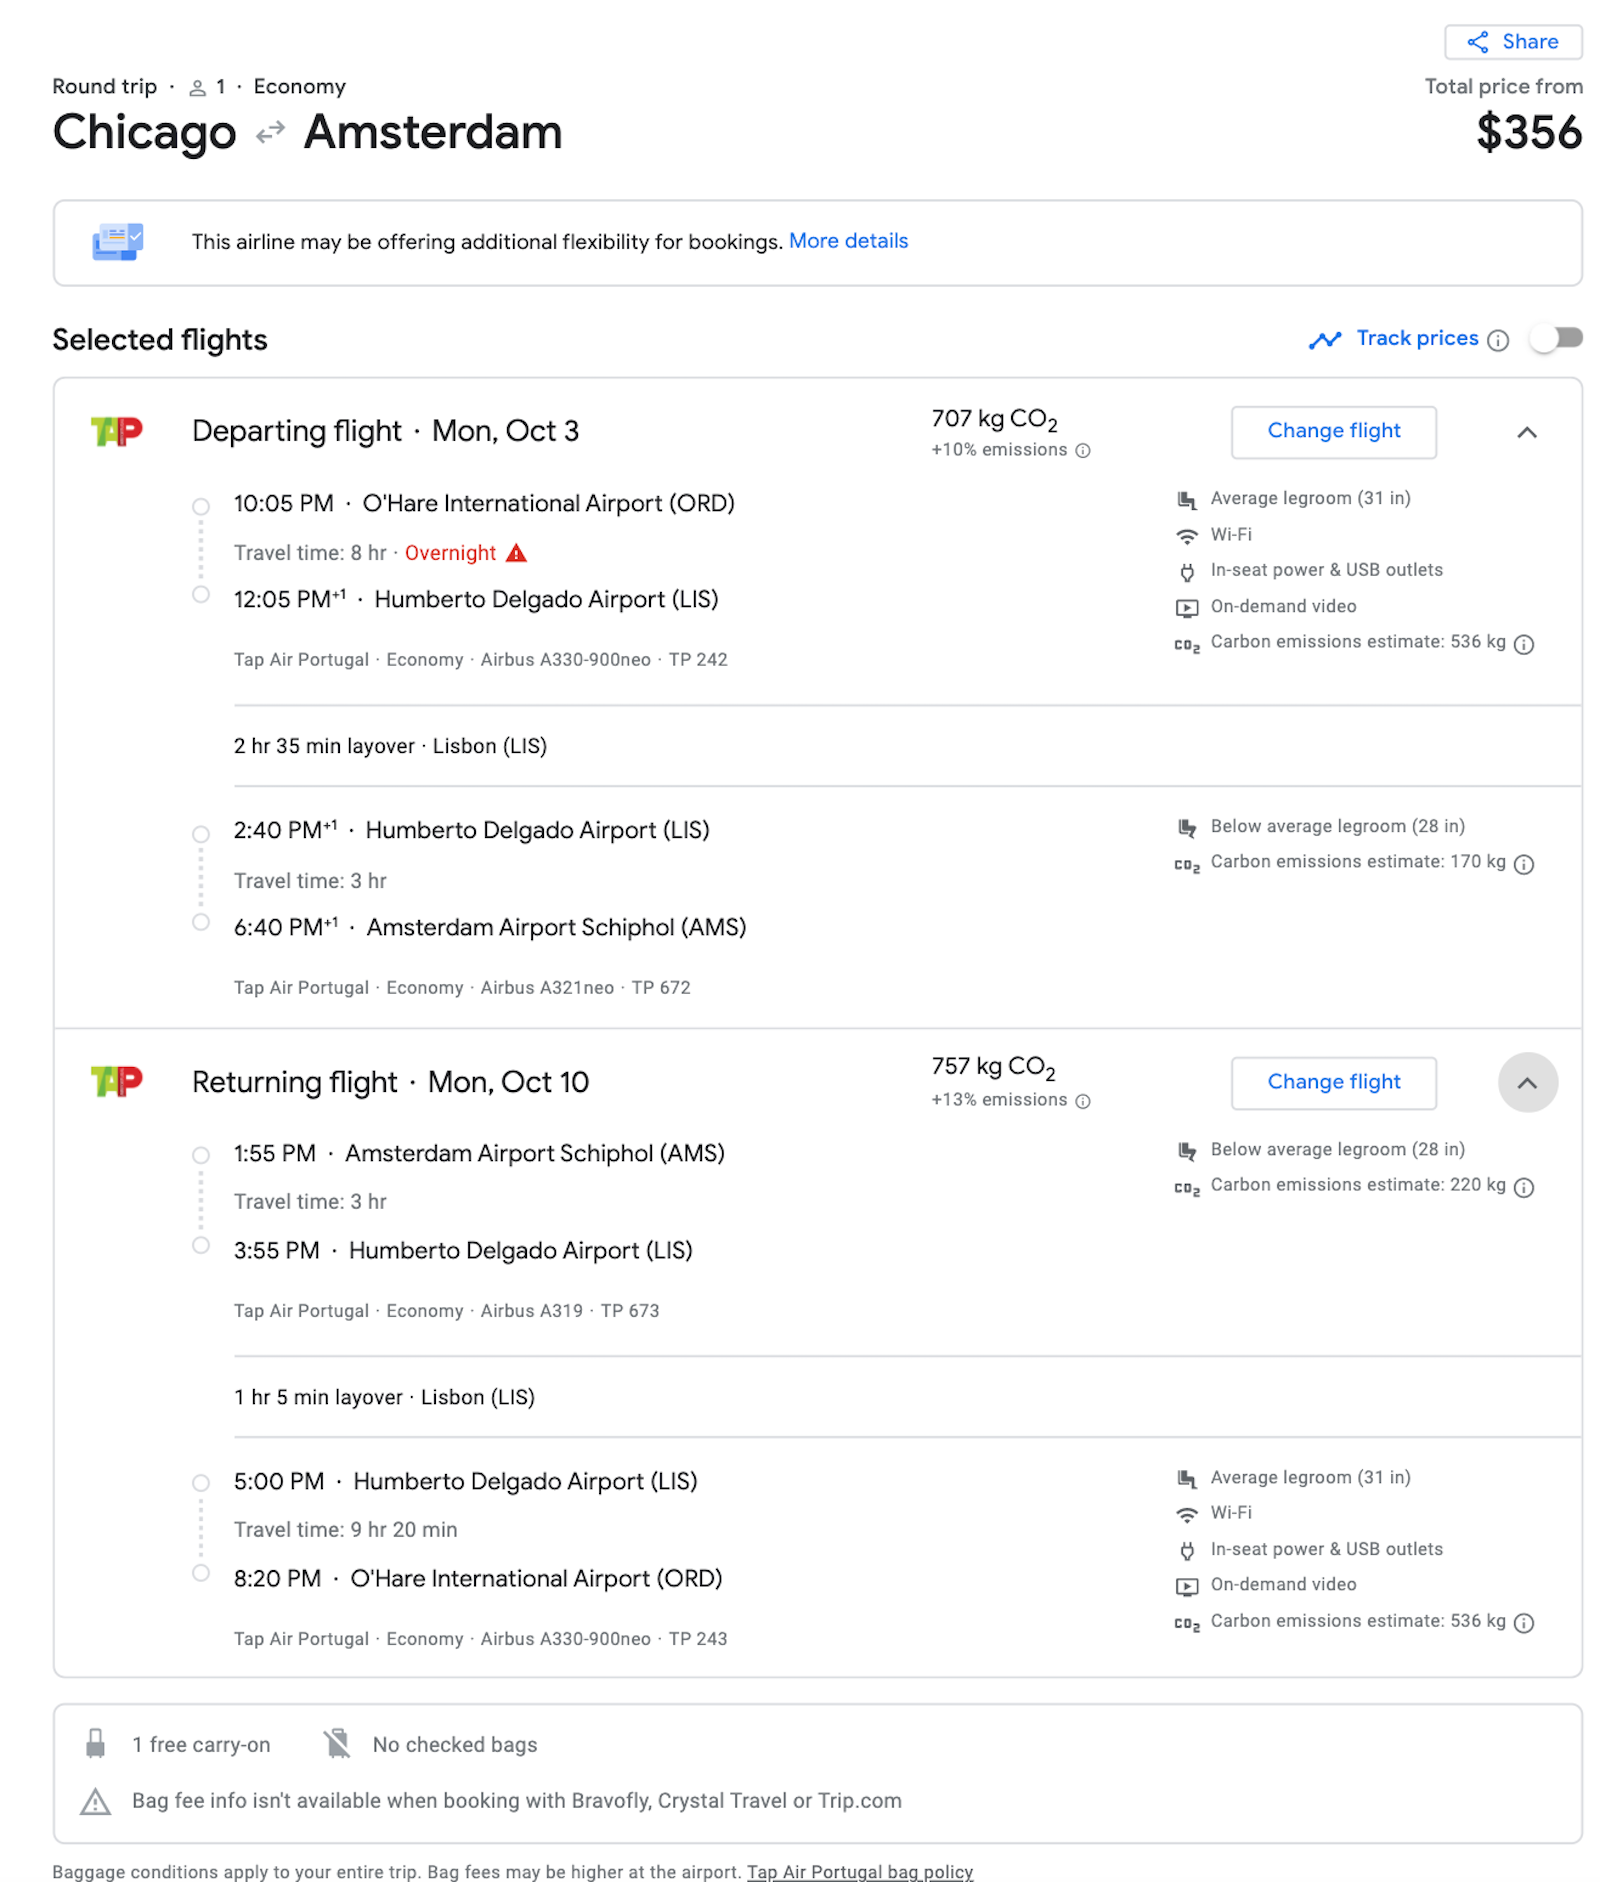Click the in-seat power and USB outlets icon
This screenshot has width=1600, height=1882.
point(1186,570)
